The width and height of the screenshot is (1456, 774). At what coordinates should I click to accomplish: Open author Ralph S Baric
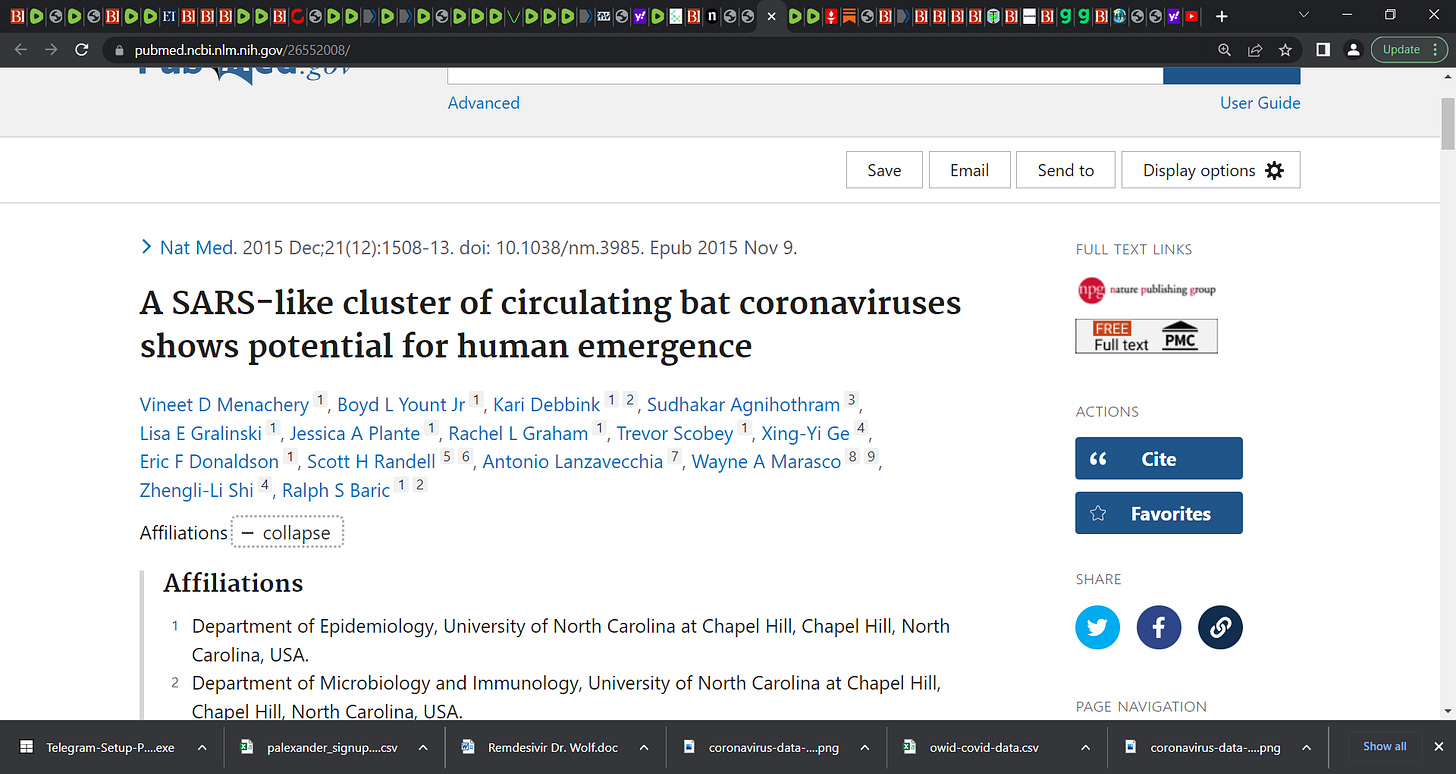pos(336,490)
